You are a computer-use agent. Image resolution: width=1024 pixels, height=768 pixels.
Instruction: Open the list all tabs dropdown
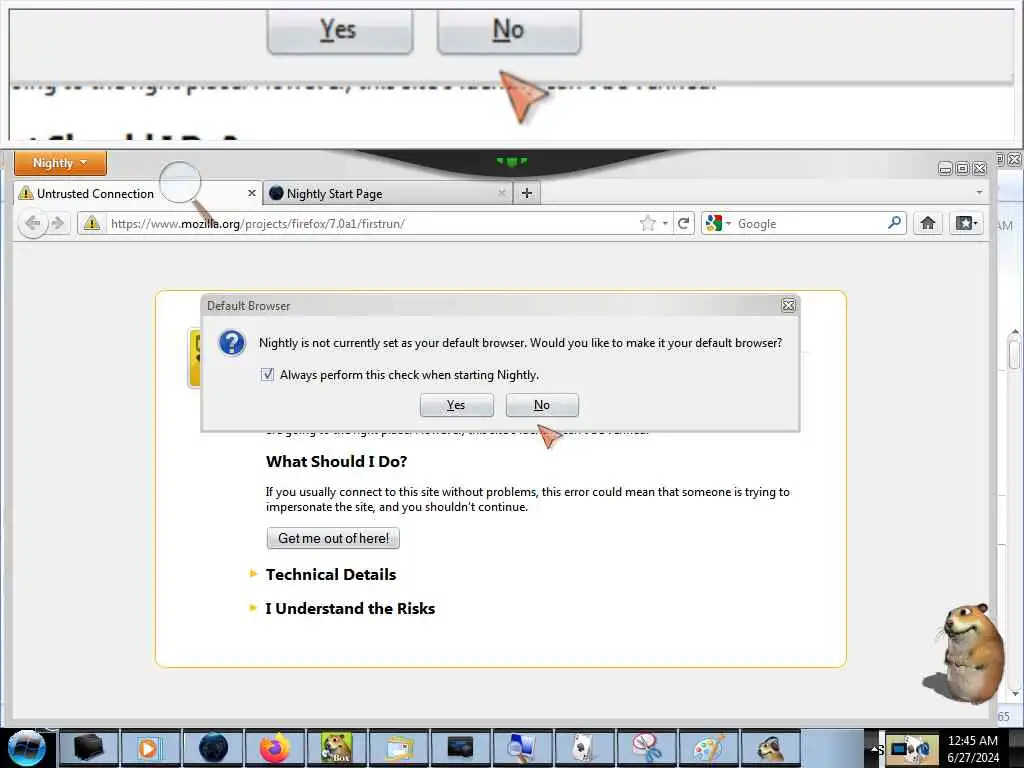(979, 193)
